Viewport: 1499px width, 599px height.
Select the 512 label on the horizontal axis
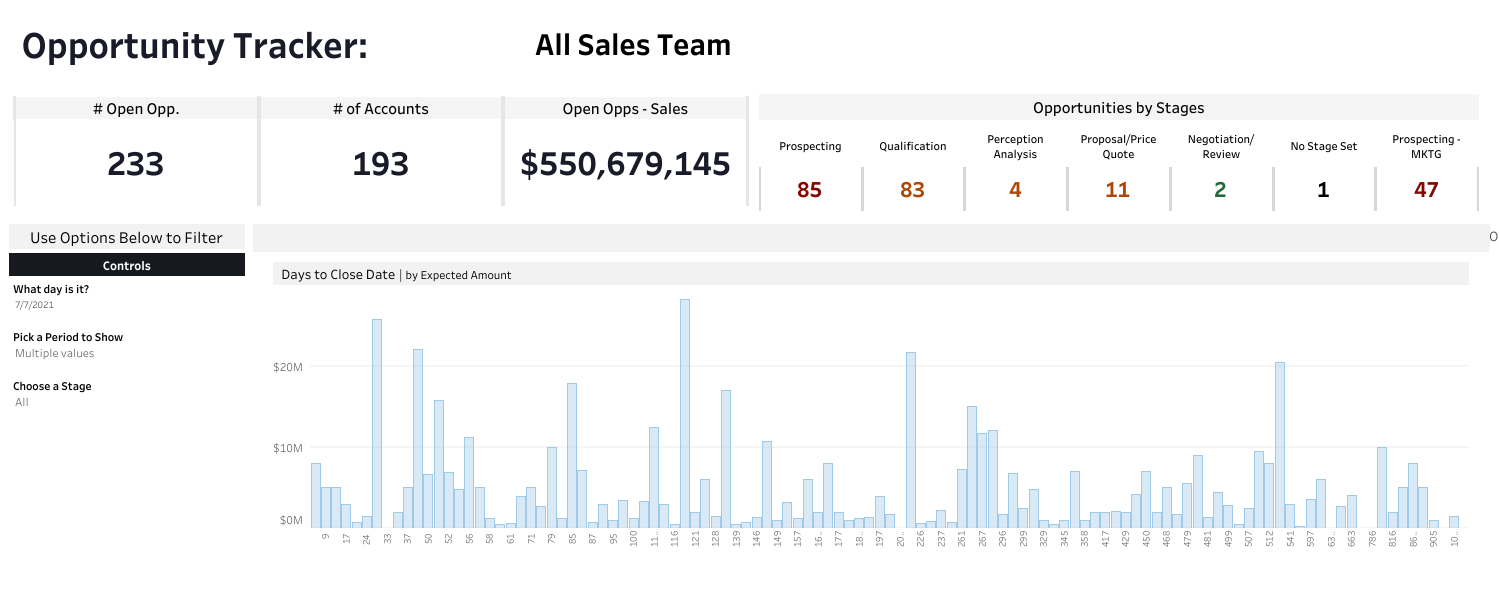click(x=1269, y=538)
